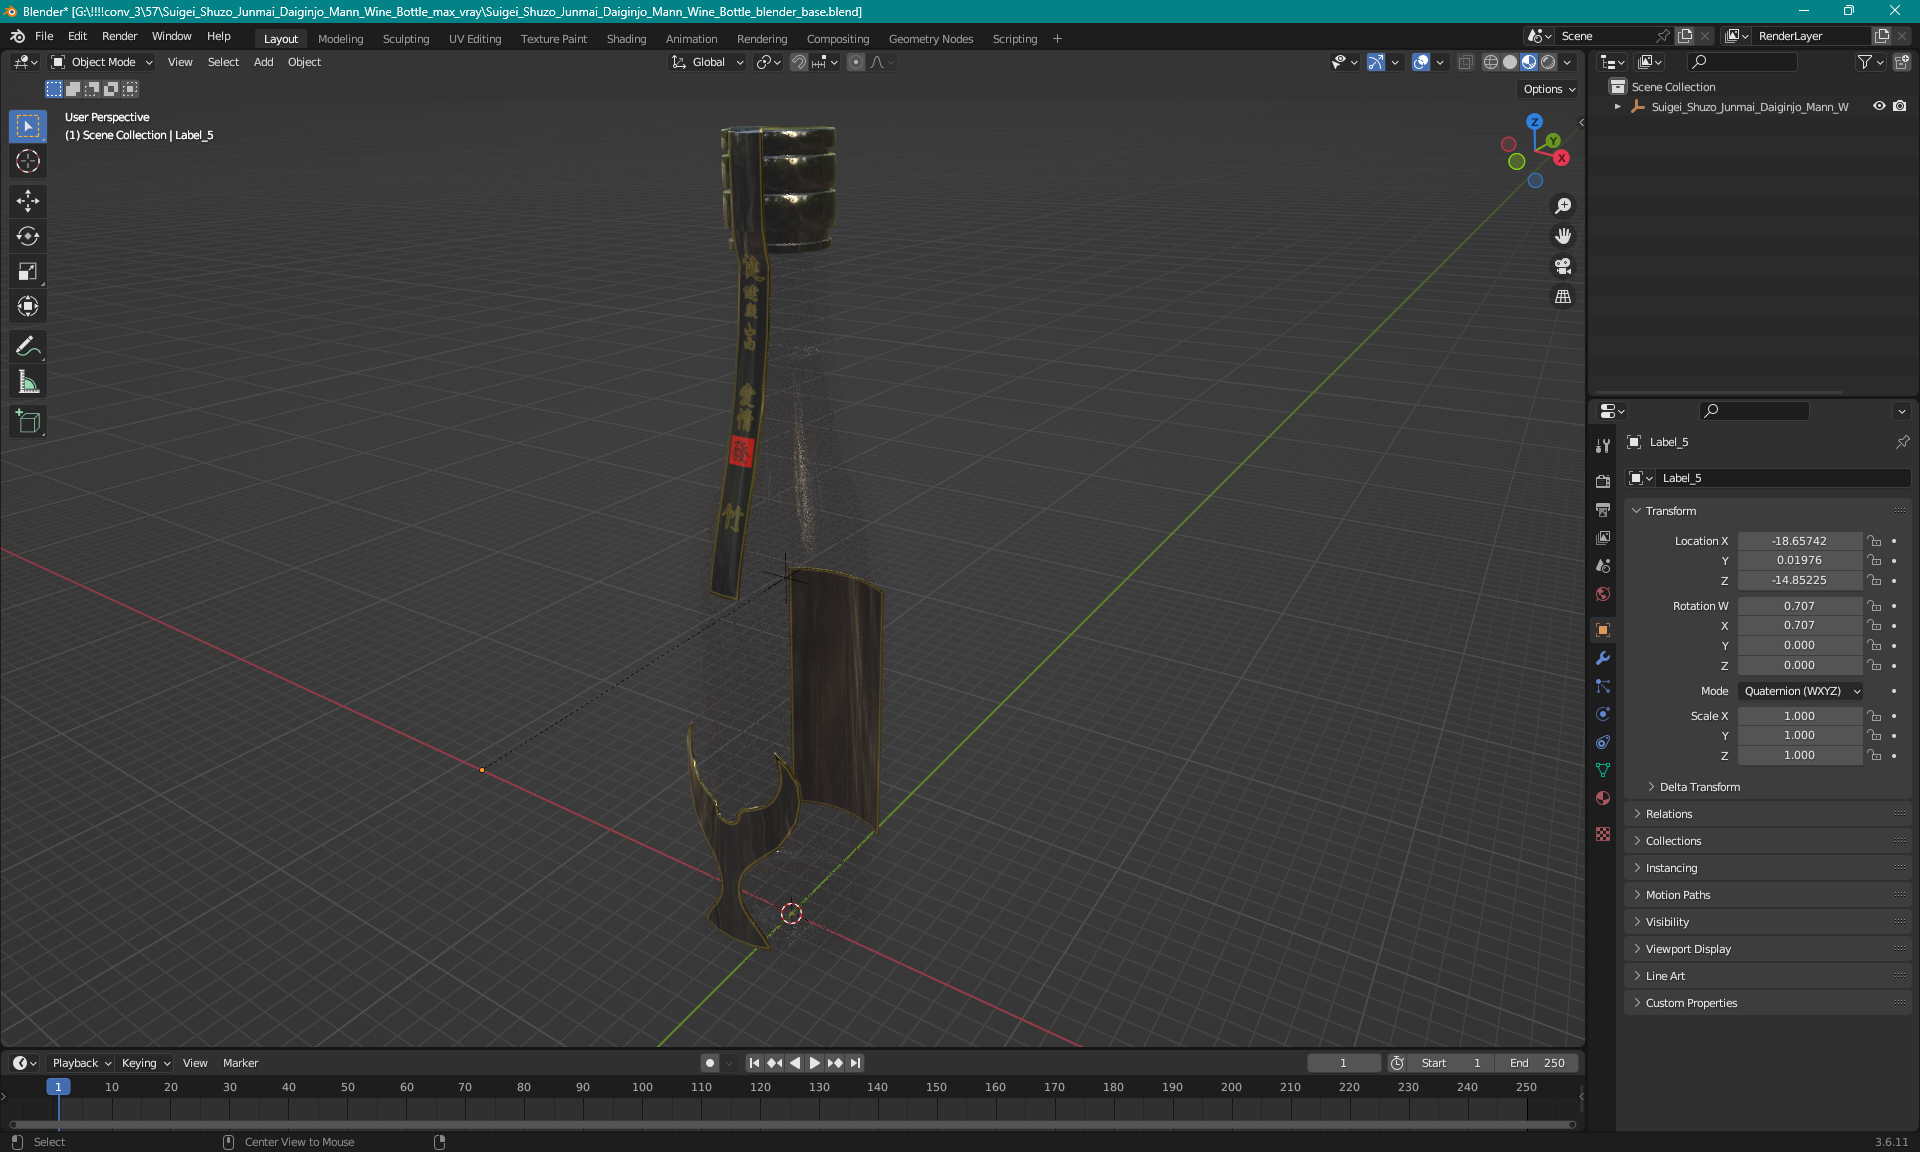Expand the Delta Transform panel
This screenshot has height=1152, width=1920.
click(x=1699, y=787)
